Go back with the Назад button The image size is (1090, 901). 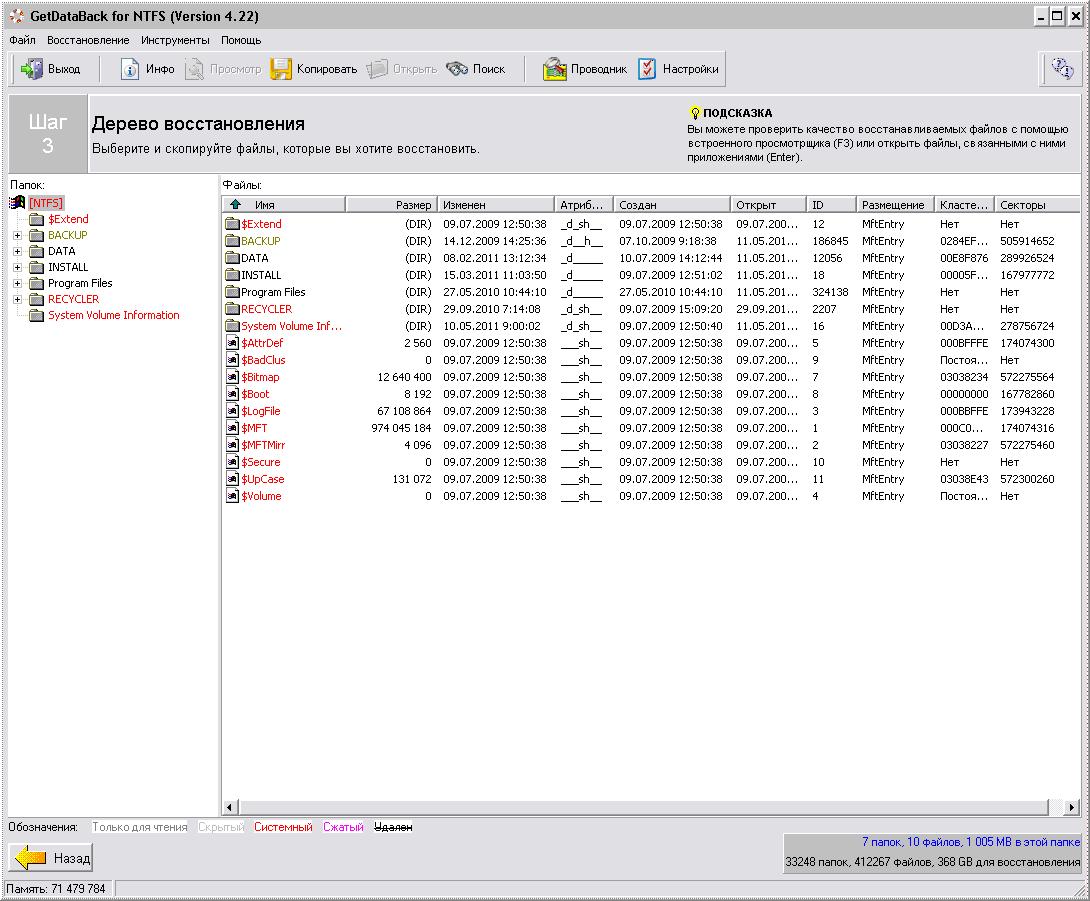tap(51, 858)
